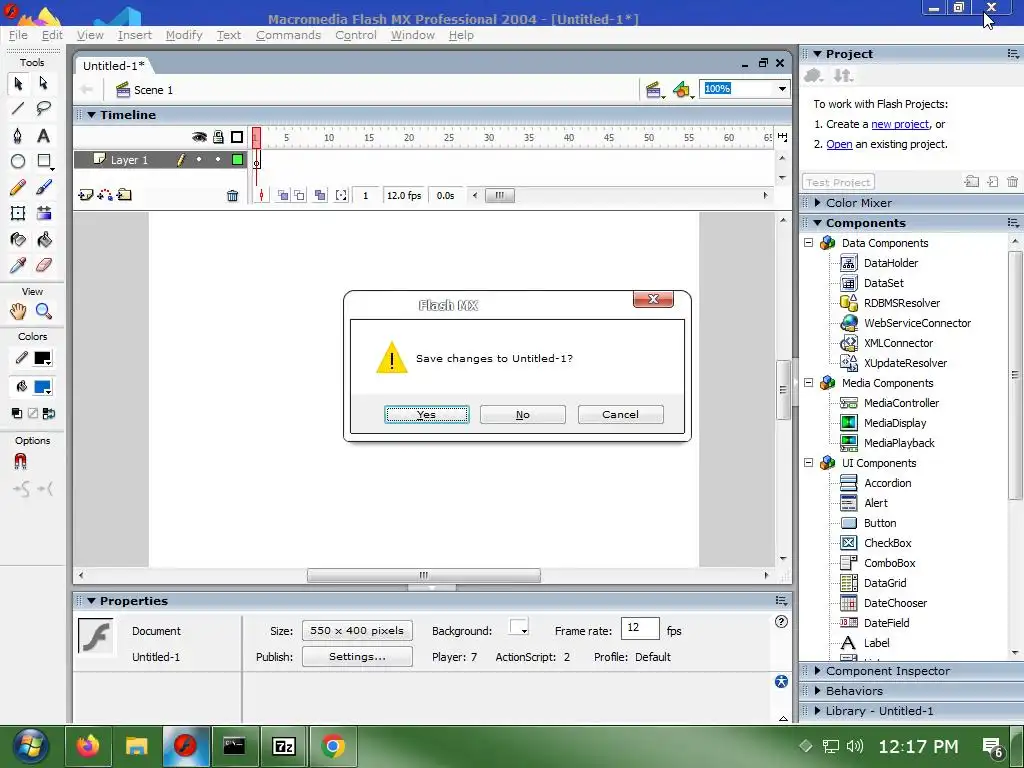The height and width of the screenshot is (768, 1024).
Task: Toggle Layer 1 lock dot
Action: coord(218,159)
